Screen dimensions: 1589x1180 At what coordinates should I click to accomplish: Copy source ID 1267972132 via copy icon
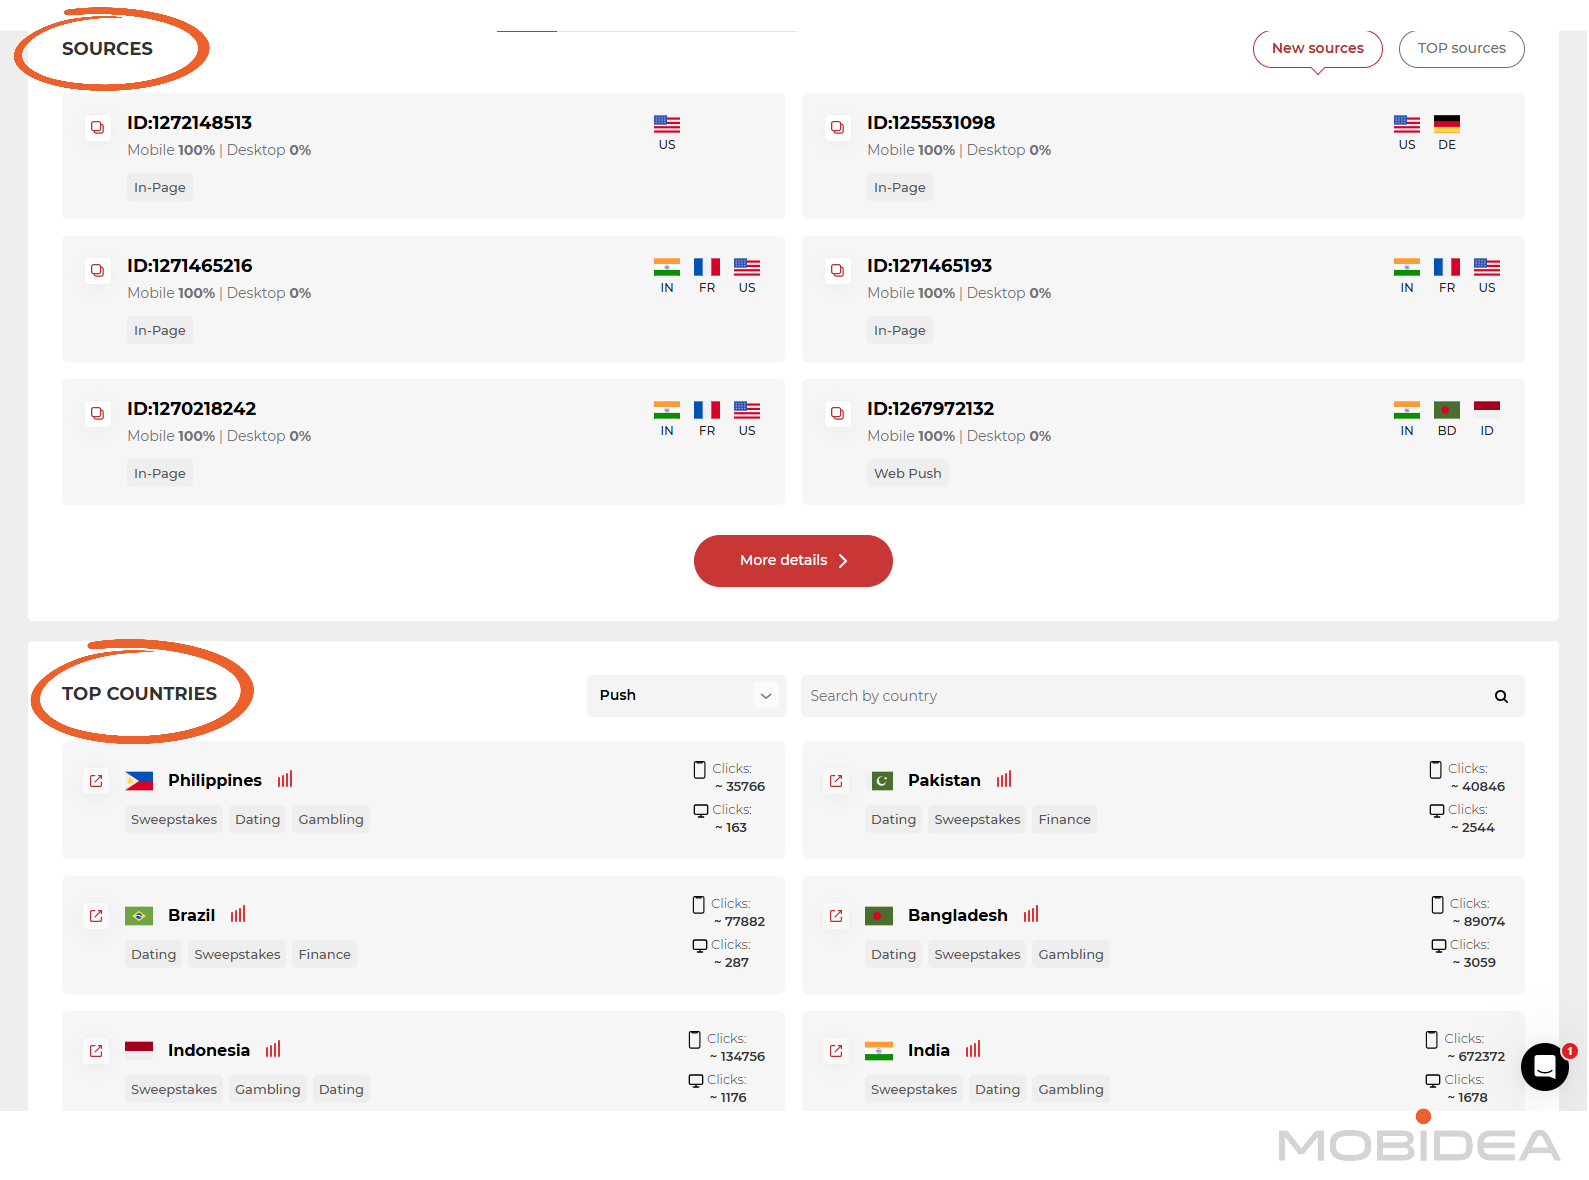(x=837, y=413)
